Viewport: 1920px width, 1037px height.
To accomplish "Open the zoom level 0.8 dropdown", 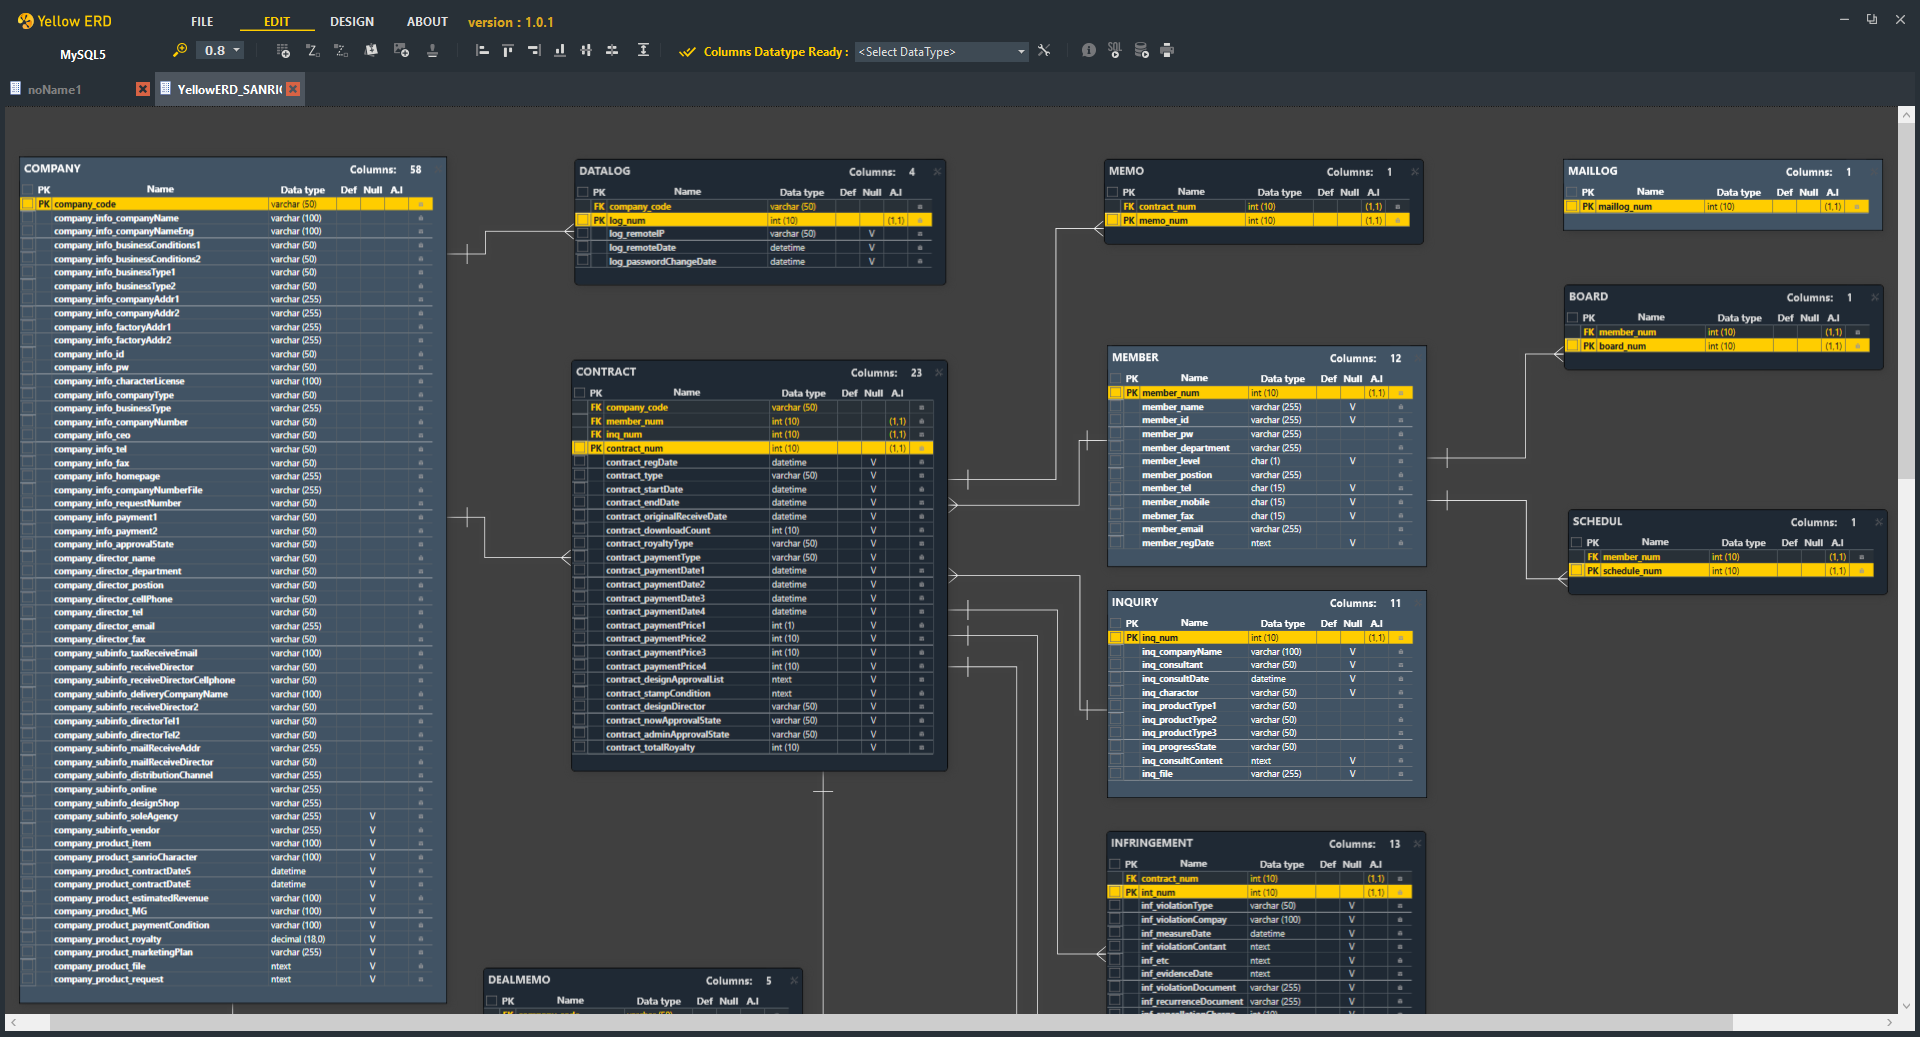I will pyautogui.click(x=221, y=50).
